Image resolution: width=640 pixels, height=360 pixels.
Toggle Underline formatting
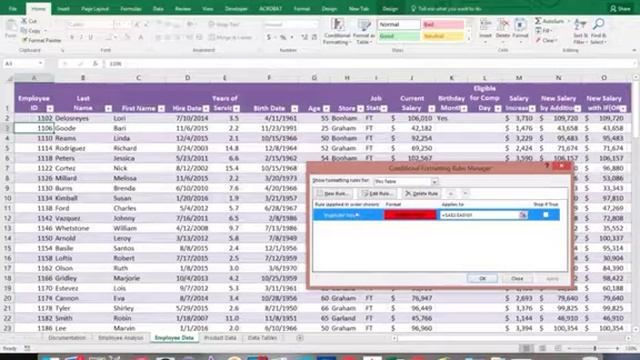[x=91, y=37]
